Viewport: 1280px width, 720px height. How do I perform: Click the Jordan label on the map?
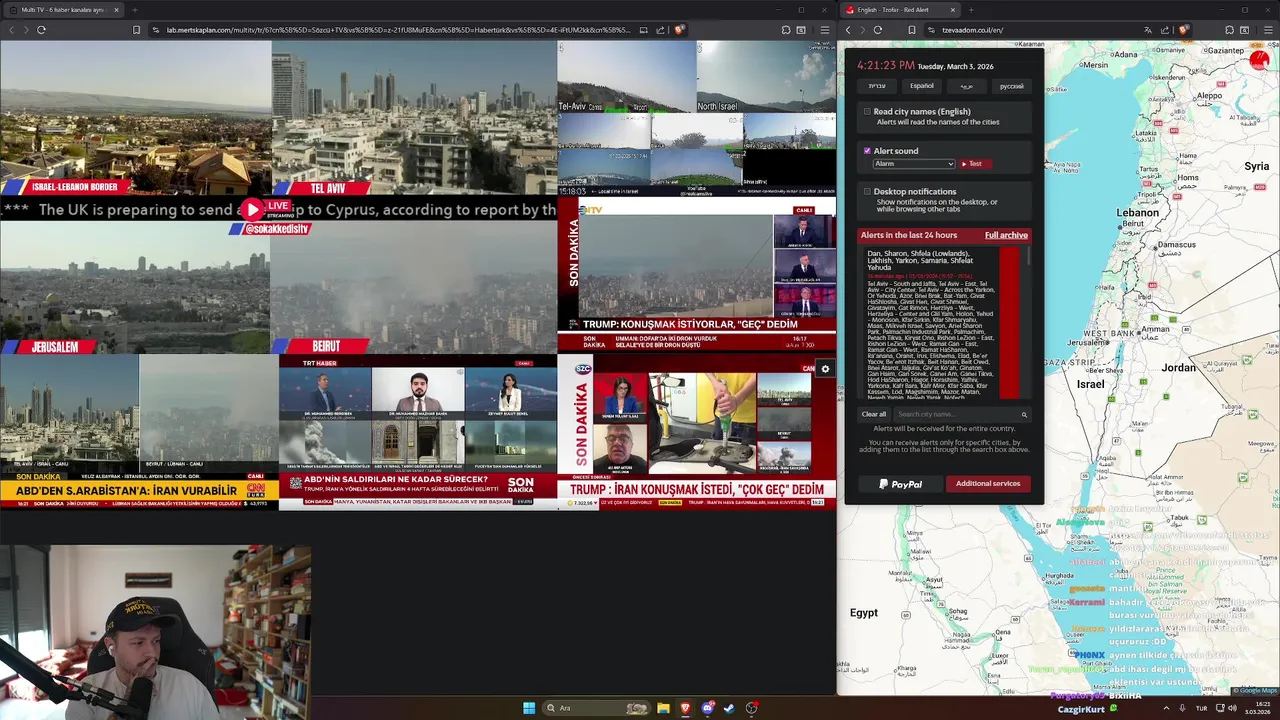[1178, 368]
